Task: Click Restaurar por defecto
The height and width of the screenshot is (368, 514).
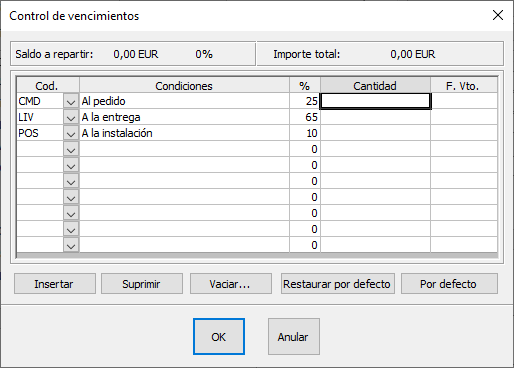Action: click(x=338, y=284)
